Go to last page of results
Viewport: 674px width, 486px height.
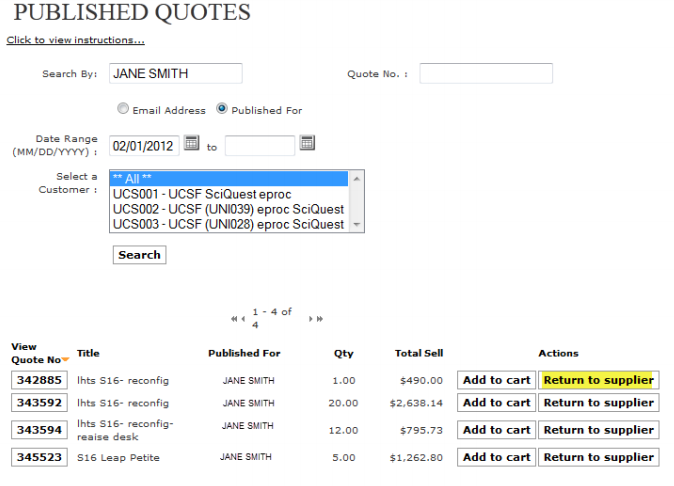click(x=320, y=319)
